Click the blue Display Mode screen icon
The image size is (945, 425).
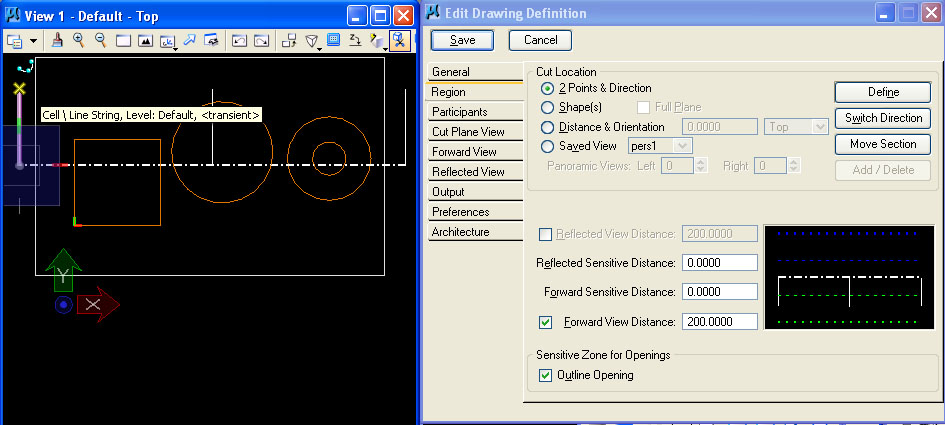click(x=333, y=40)
